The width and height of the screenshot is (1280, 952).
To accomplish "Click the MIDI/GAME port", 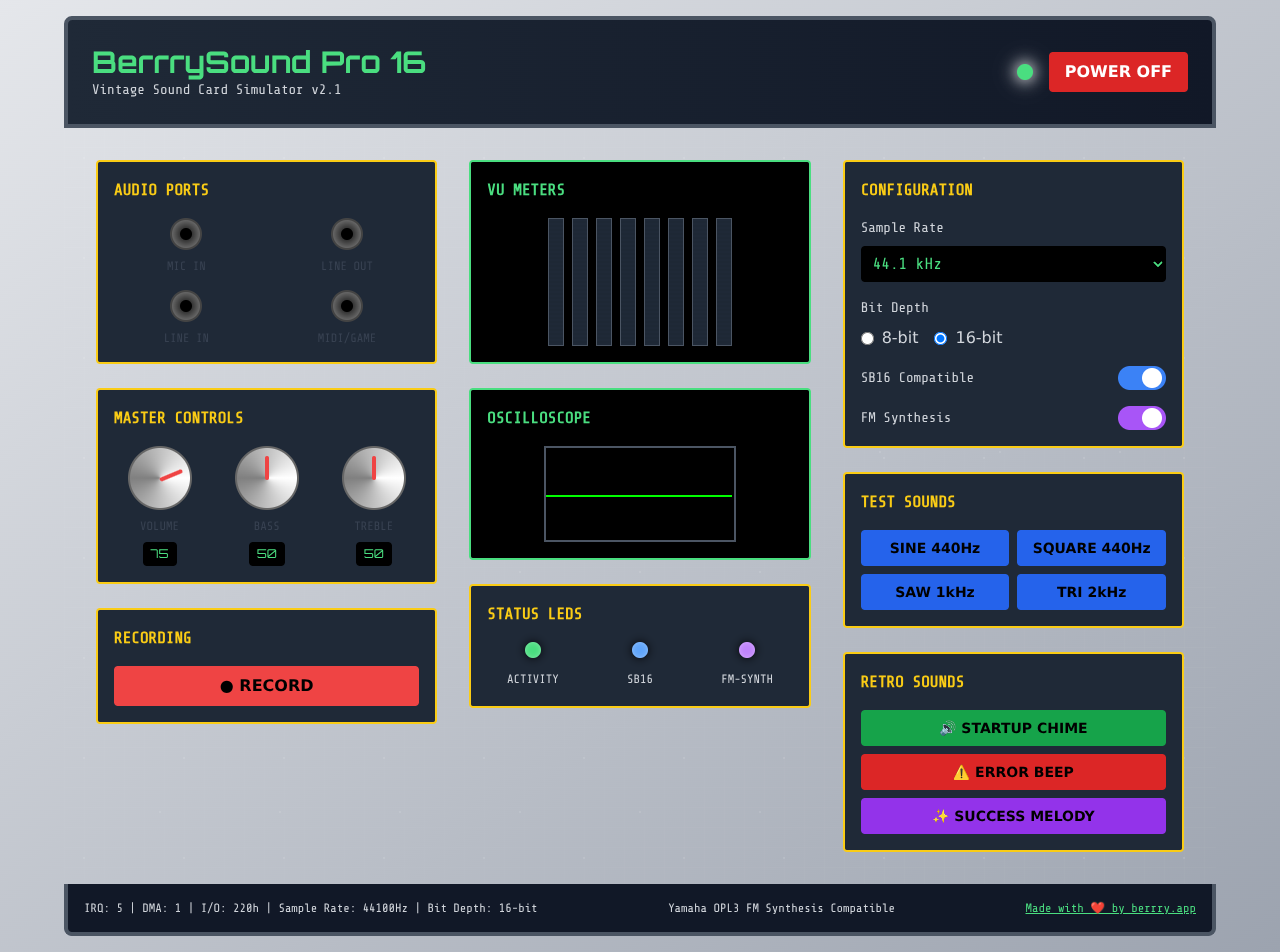I will tap(347, 305).
